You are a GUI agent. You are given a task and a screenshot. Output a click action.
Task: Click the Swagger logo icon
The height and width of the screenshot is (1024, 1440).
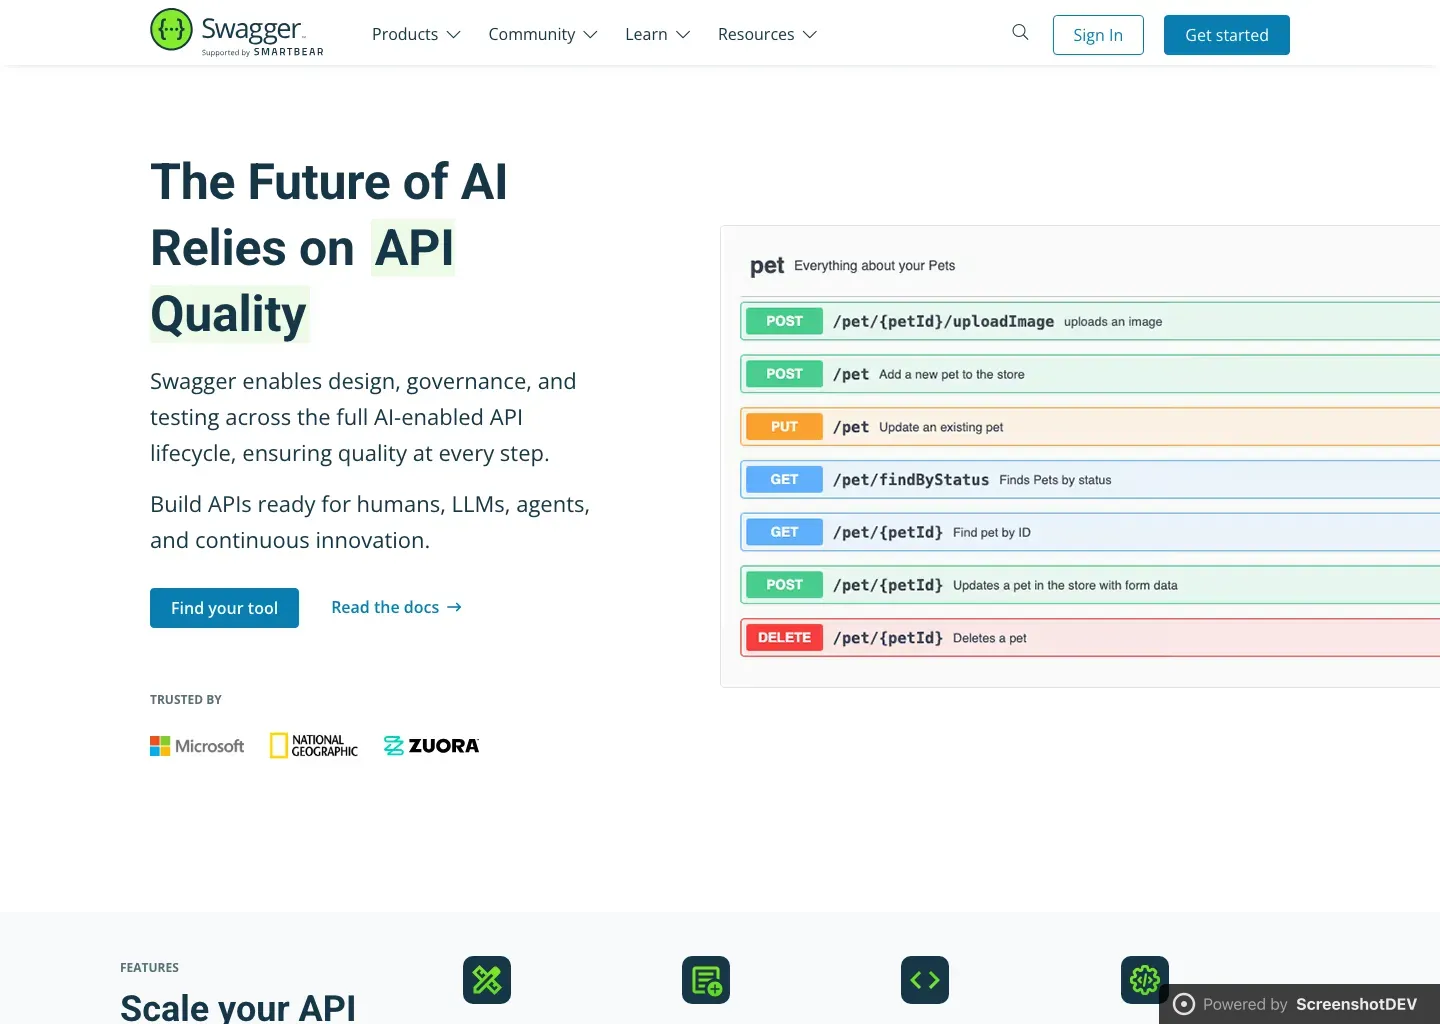point(171,30)
